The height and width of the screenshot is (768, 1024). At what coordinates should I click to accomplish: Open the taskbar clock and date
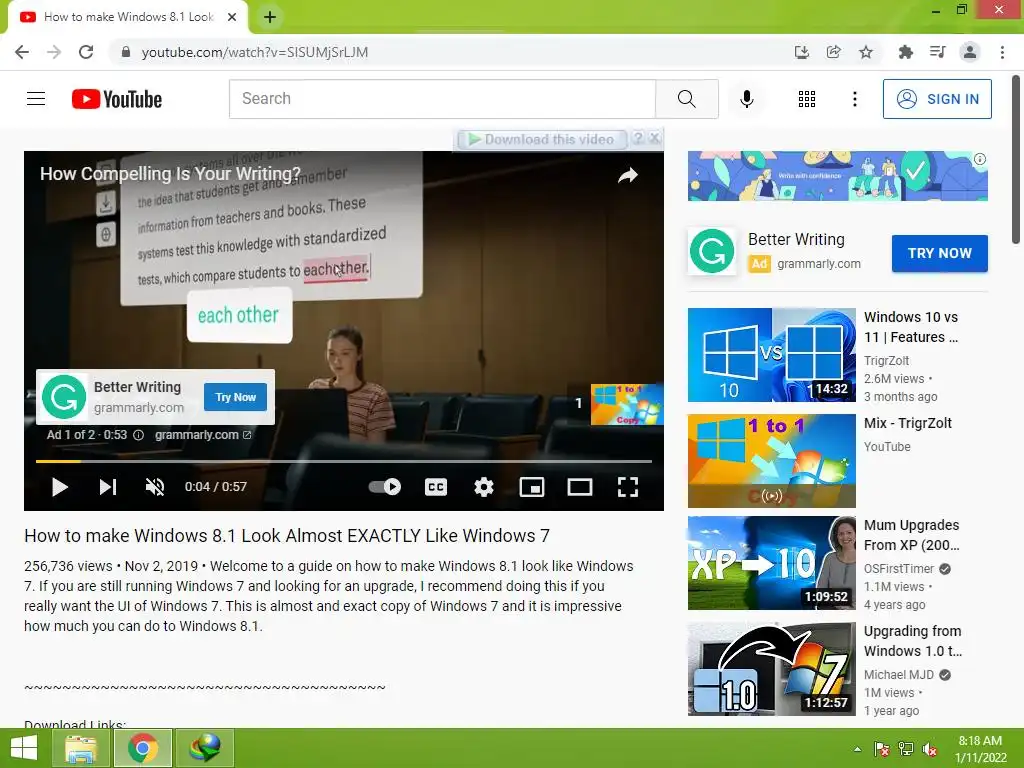pyautogui.click(x=980, y=749)
